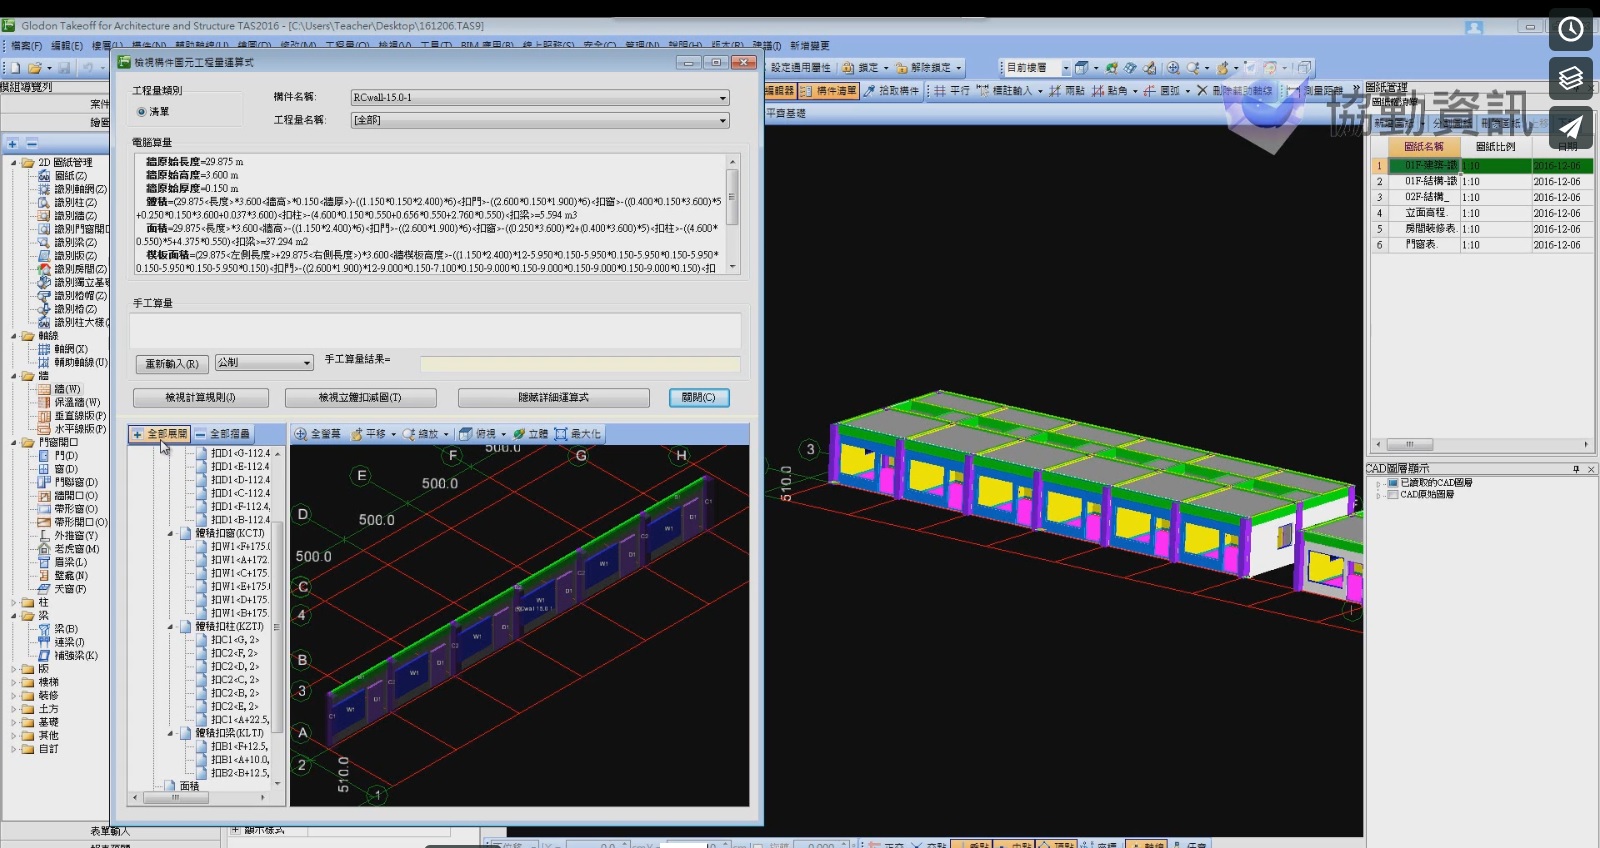Click the 檢視計算規則(J) button
Viewport: 1600px width, 848px height.
[x=200, y=398]
